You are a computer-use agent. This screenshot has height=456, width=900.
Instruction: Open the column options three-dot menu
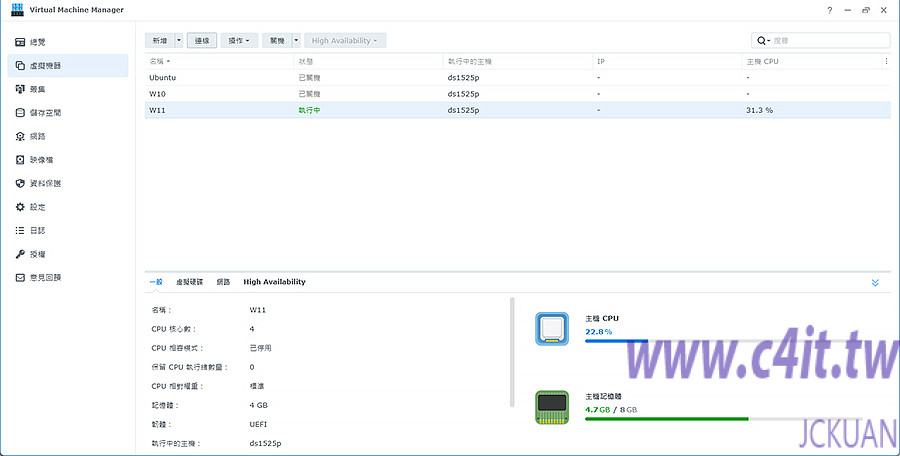coord(886,61)
